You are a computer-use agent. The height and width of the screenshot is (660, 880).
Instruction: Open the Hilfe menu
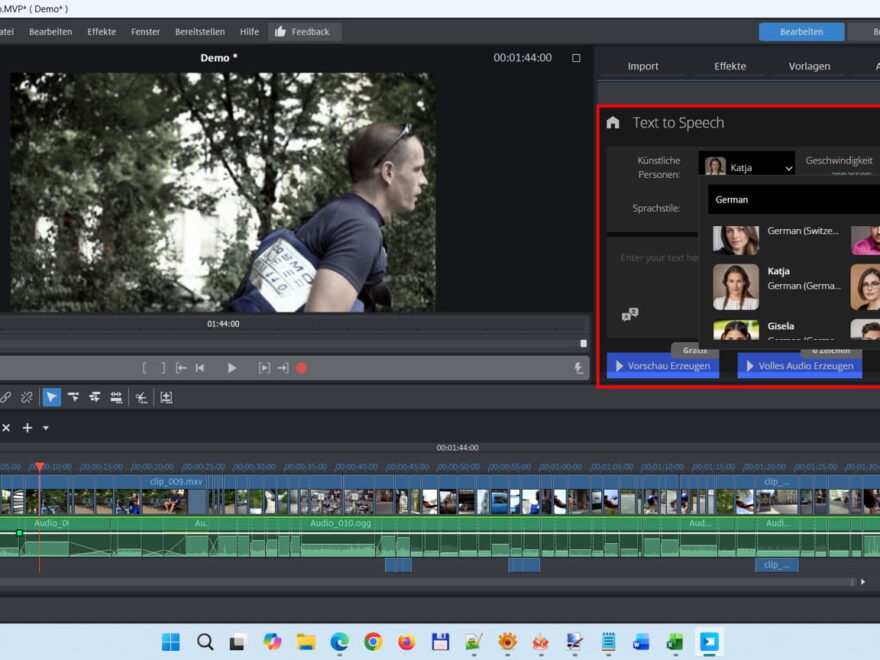(x=249, y=31)
